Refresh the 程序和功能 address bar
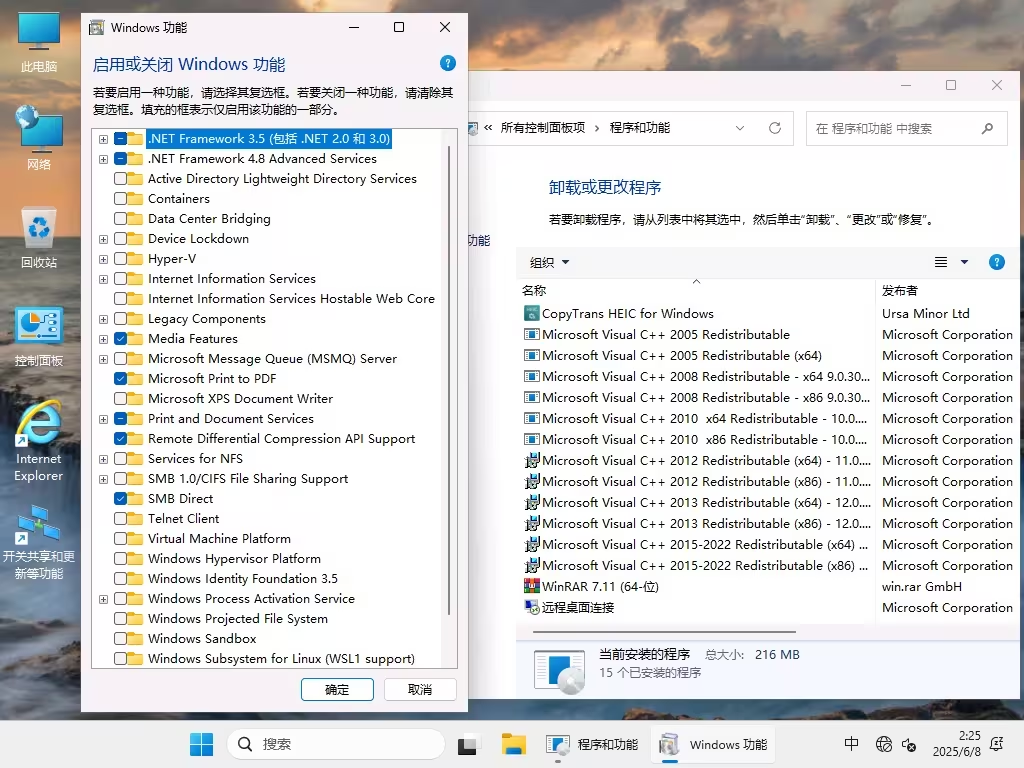The height and width of the screenshot is (768, 1024). [775, 128]
